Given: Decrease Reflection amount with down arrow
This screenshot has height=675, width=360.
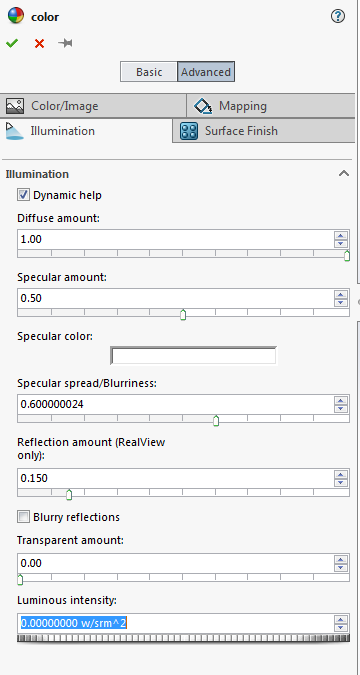Looking at the screenshot, I should [341, 483].
